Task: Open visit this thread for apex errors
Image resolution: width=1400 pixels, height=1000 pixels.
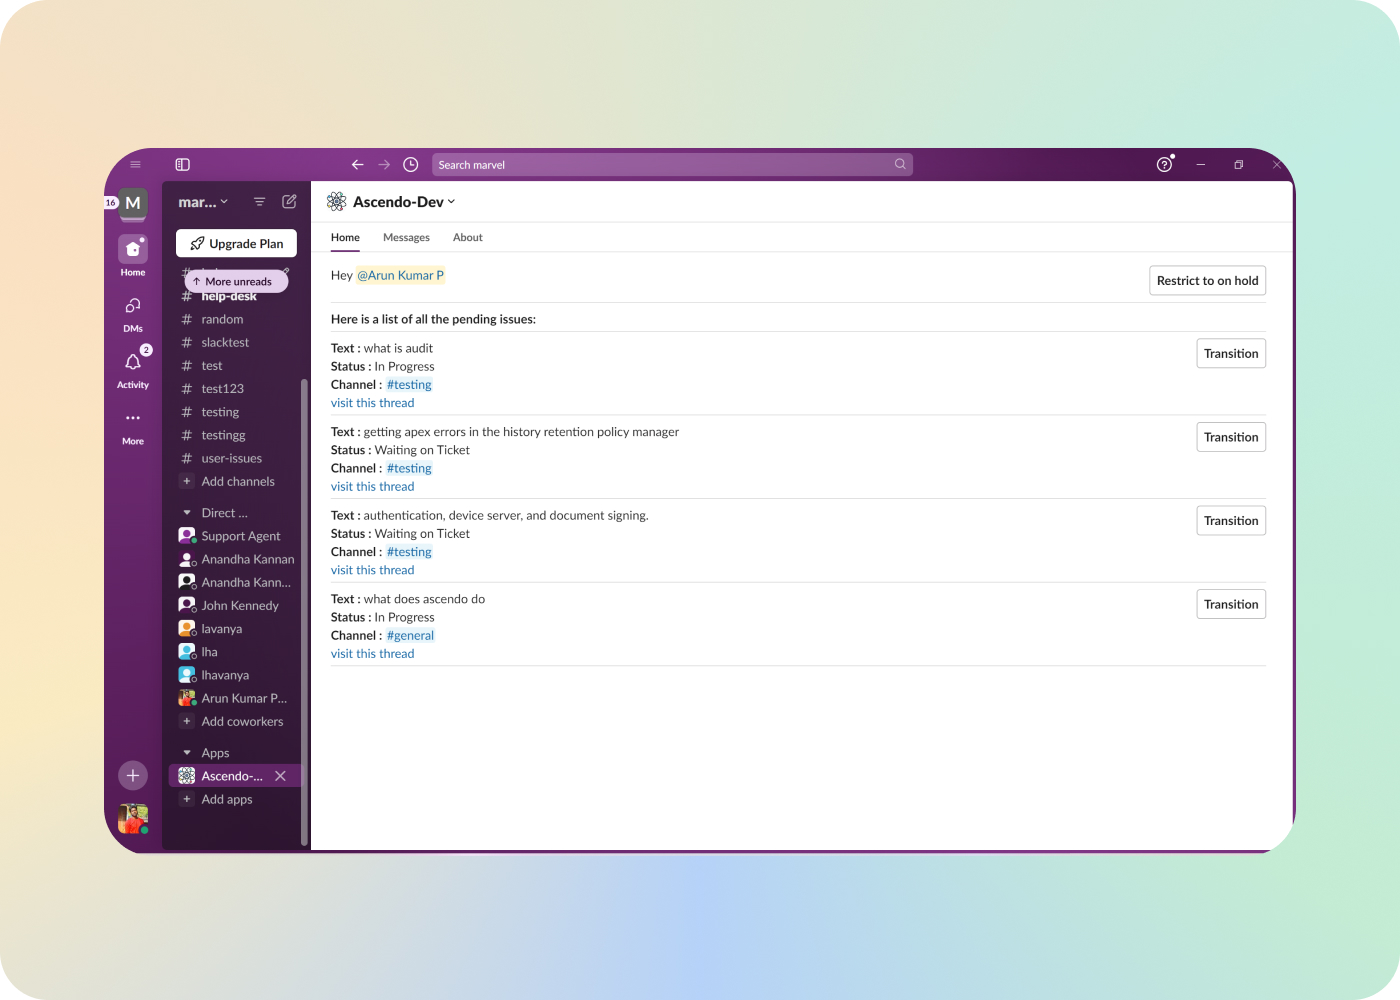Action: [372, 487]
